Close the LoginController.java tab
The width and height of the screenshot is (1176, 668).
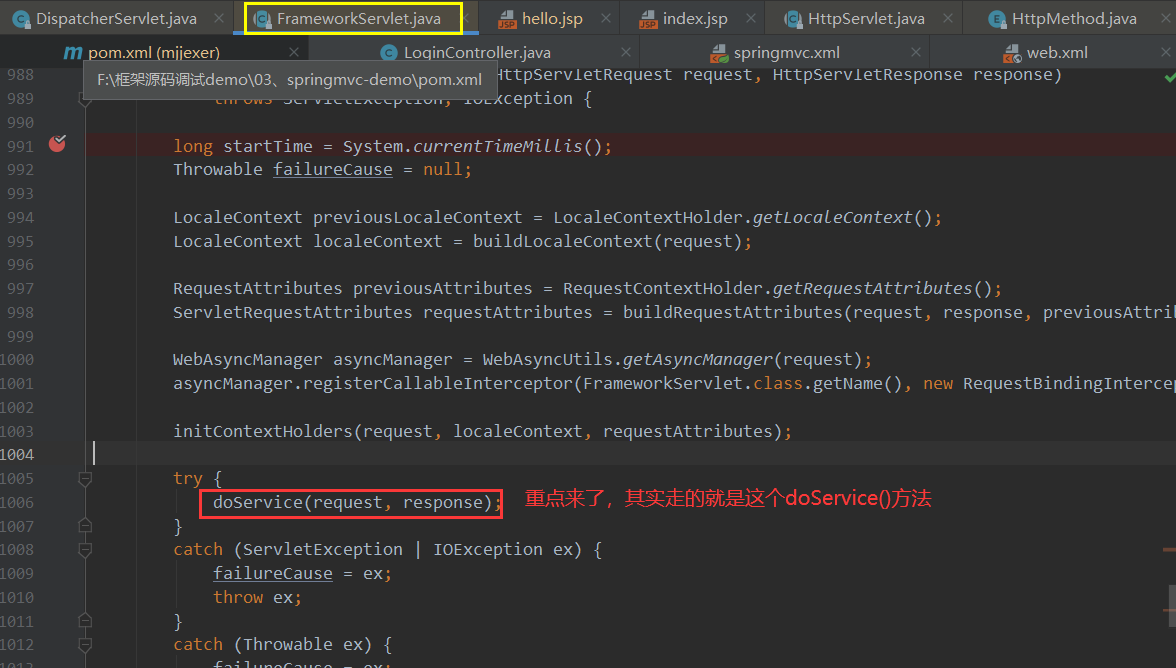pyautogui.click(x=626, y=52)
